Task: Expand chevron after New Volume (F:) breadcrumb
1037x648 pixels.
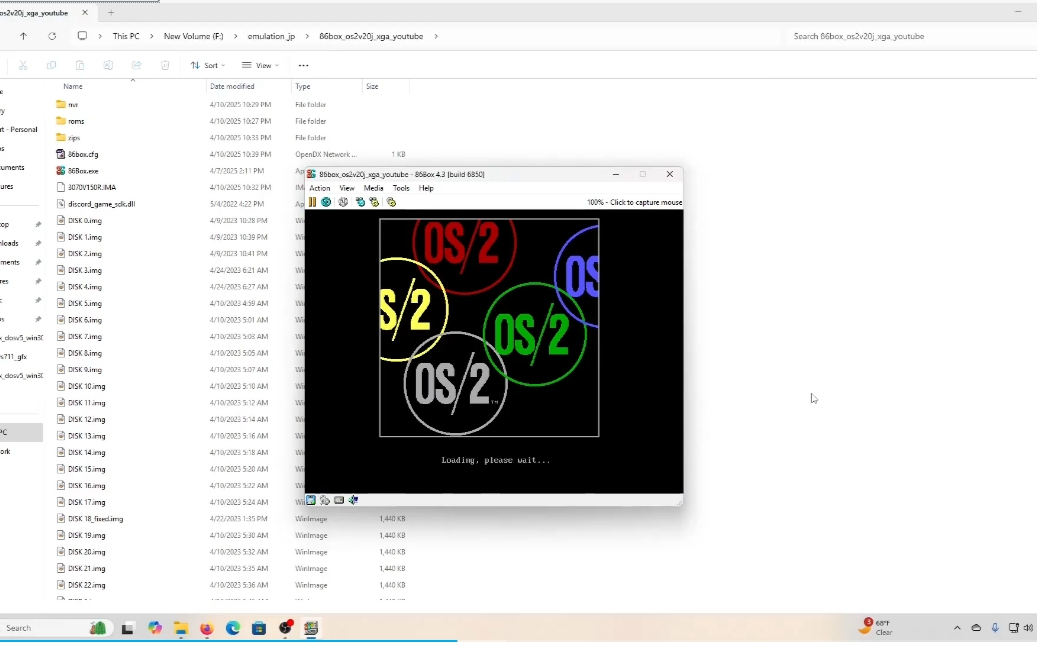Action: coord(235,36)
